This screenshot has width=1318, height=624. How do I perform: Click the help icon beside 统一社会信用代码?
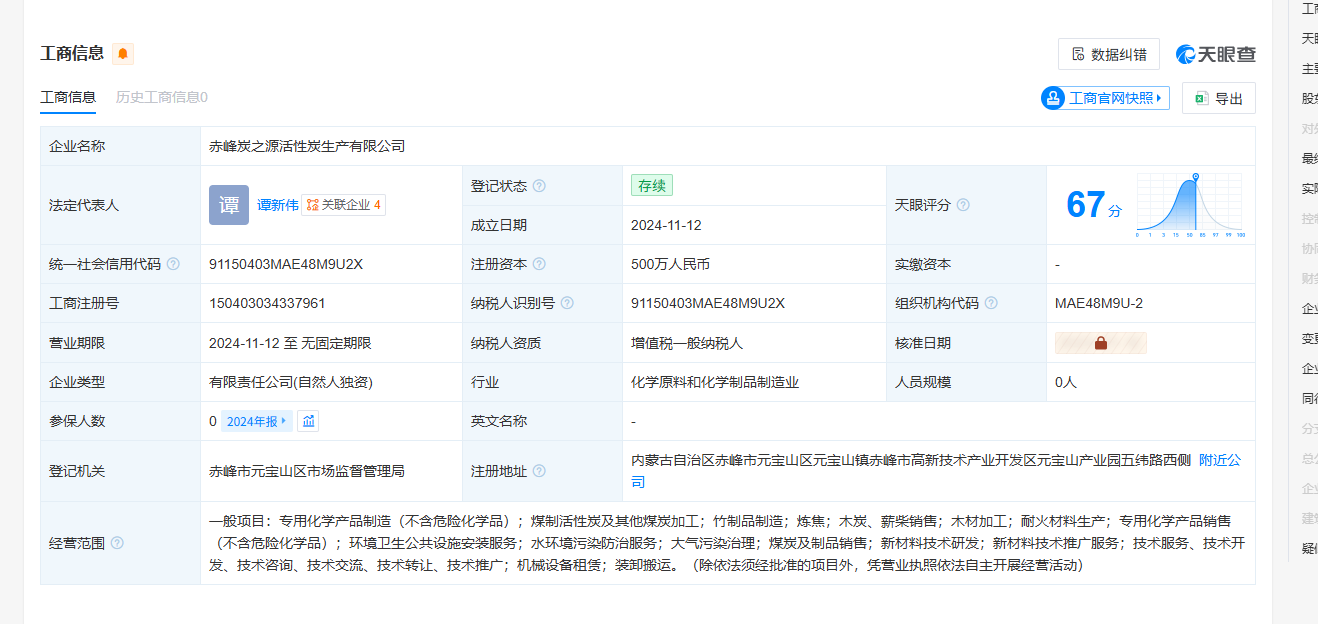(173, 264)
